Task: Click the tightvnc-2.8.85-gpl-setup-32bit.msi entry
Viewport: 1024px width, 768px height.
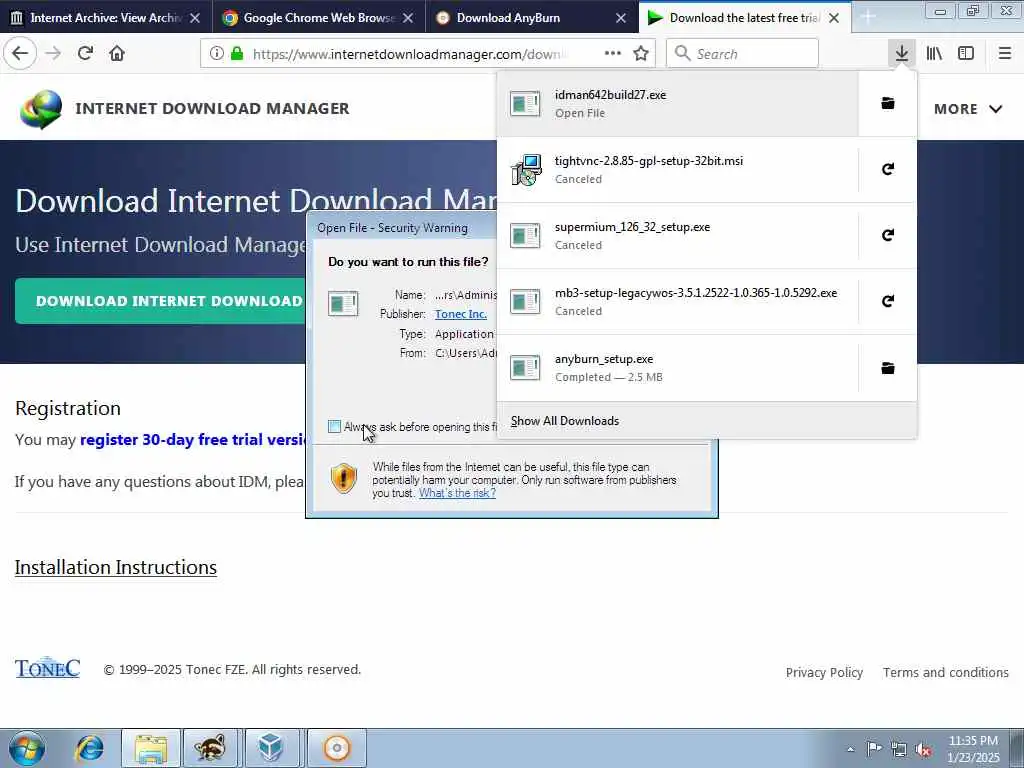Action: coord(677,169)
